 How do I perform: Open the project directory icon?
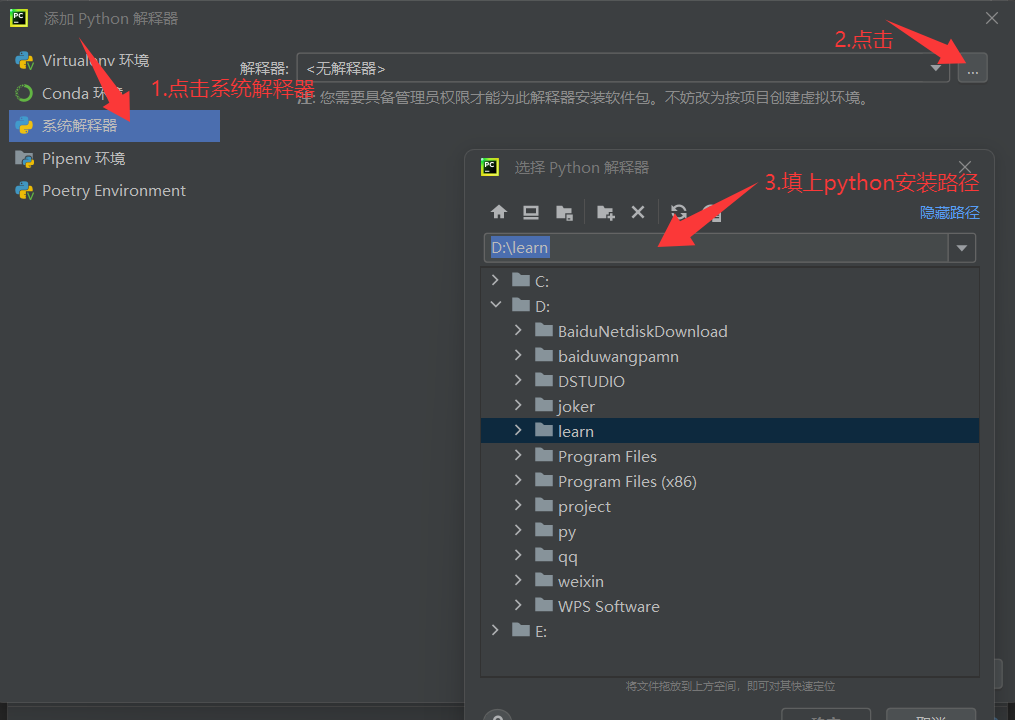click(564, 212)
